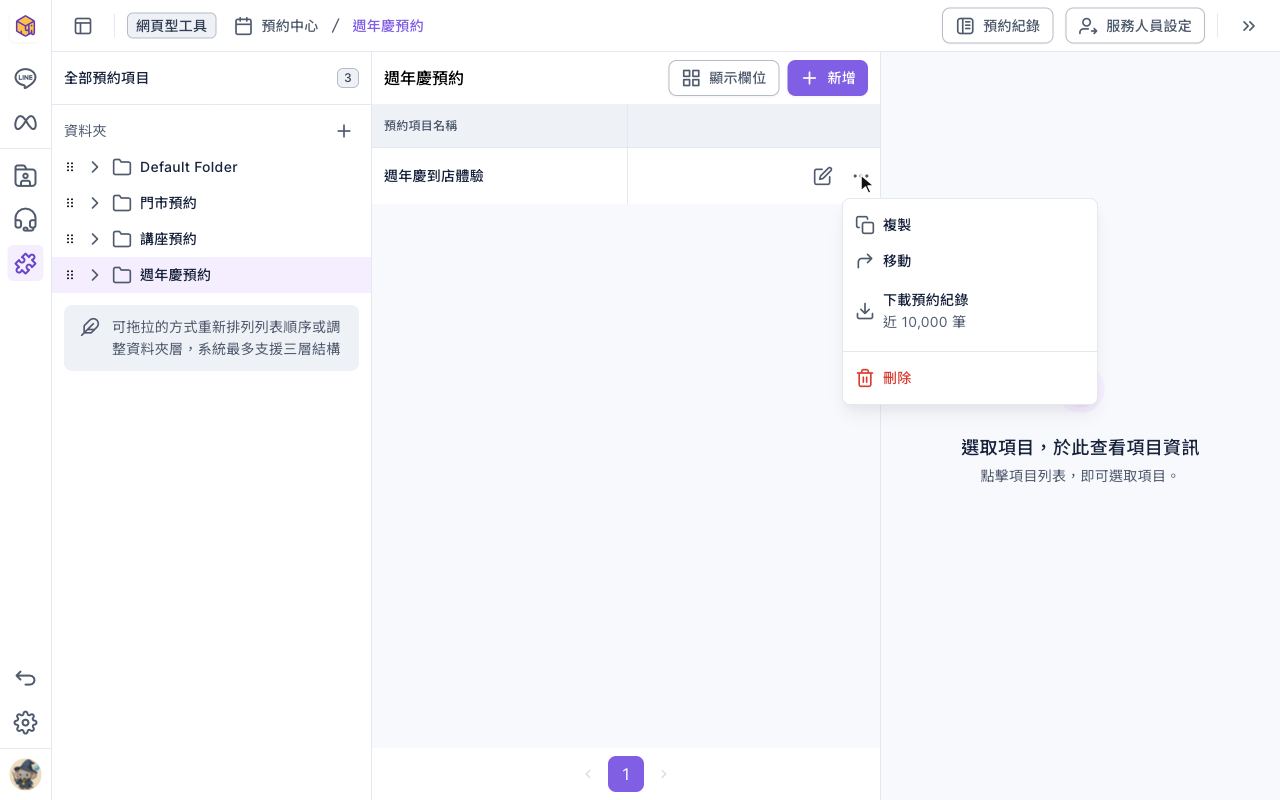Open the LINE channel icon in sidebar
The image size is (1280, 800).
point(25,78)
